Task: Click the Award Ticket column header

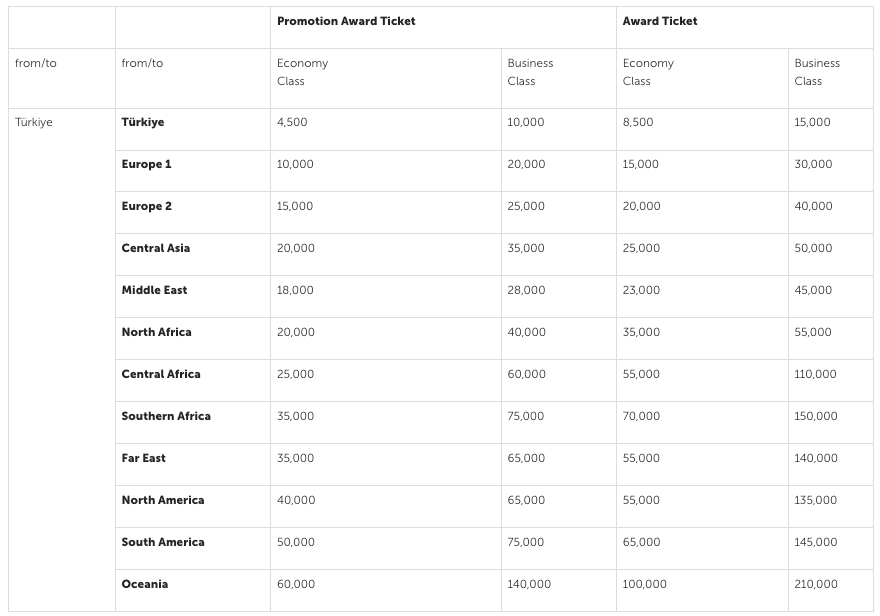Action: click(x=660, y=21)
